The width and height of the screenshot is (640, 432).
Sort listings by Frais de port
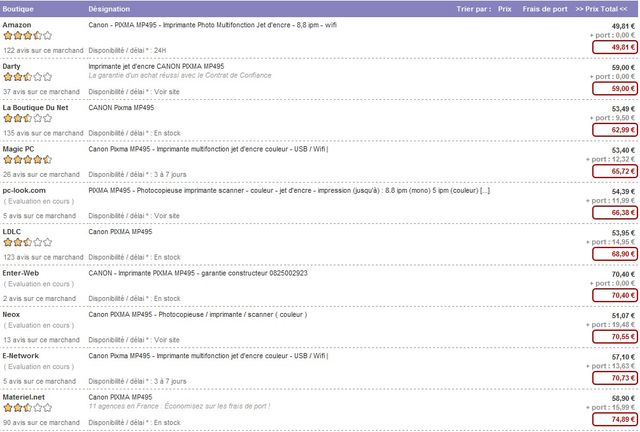[x=545, y=9]
